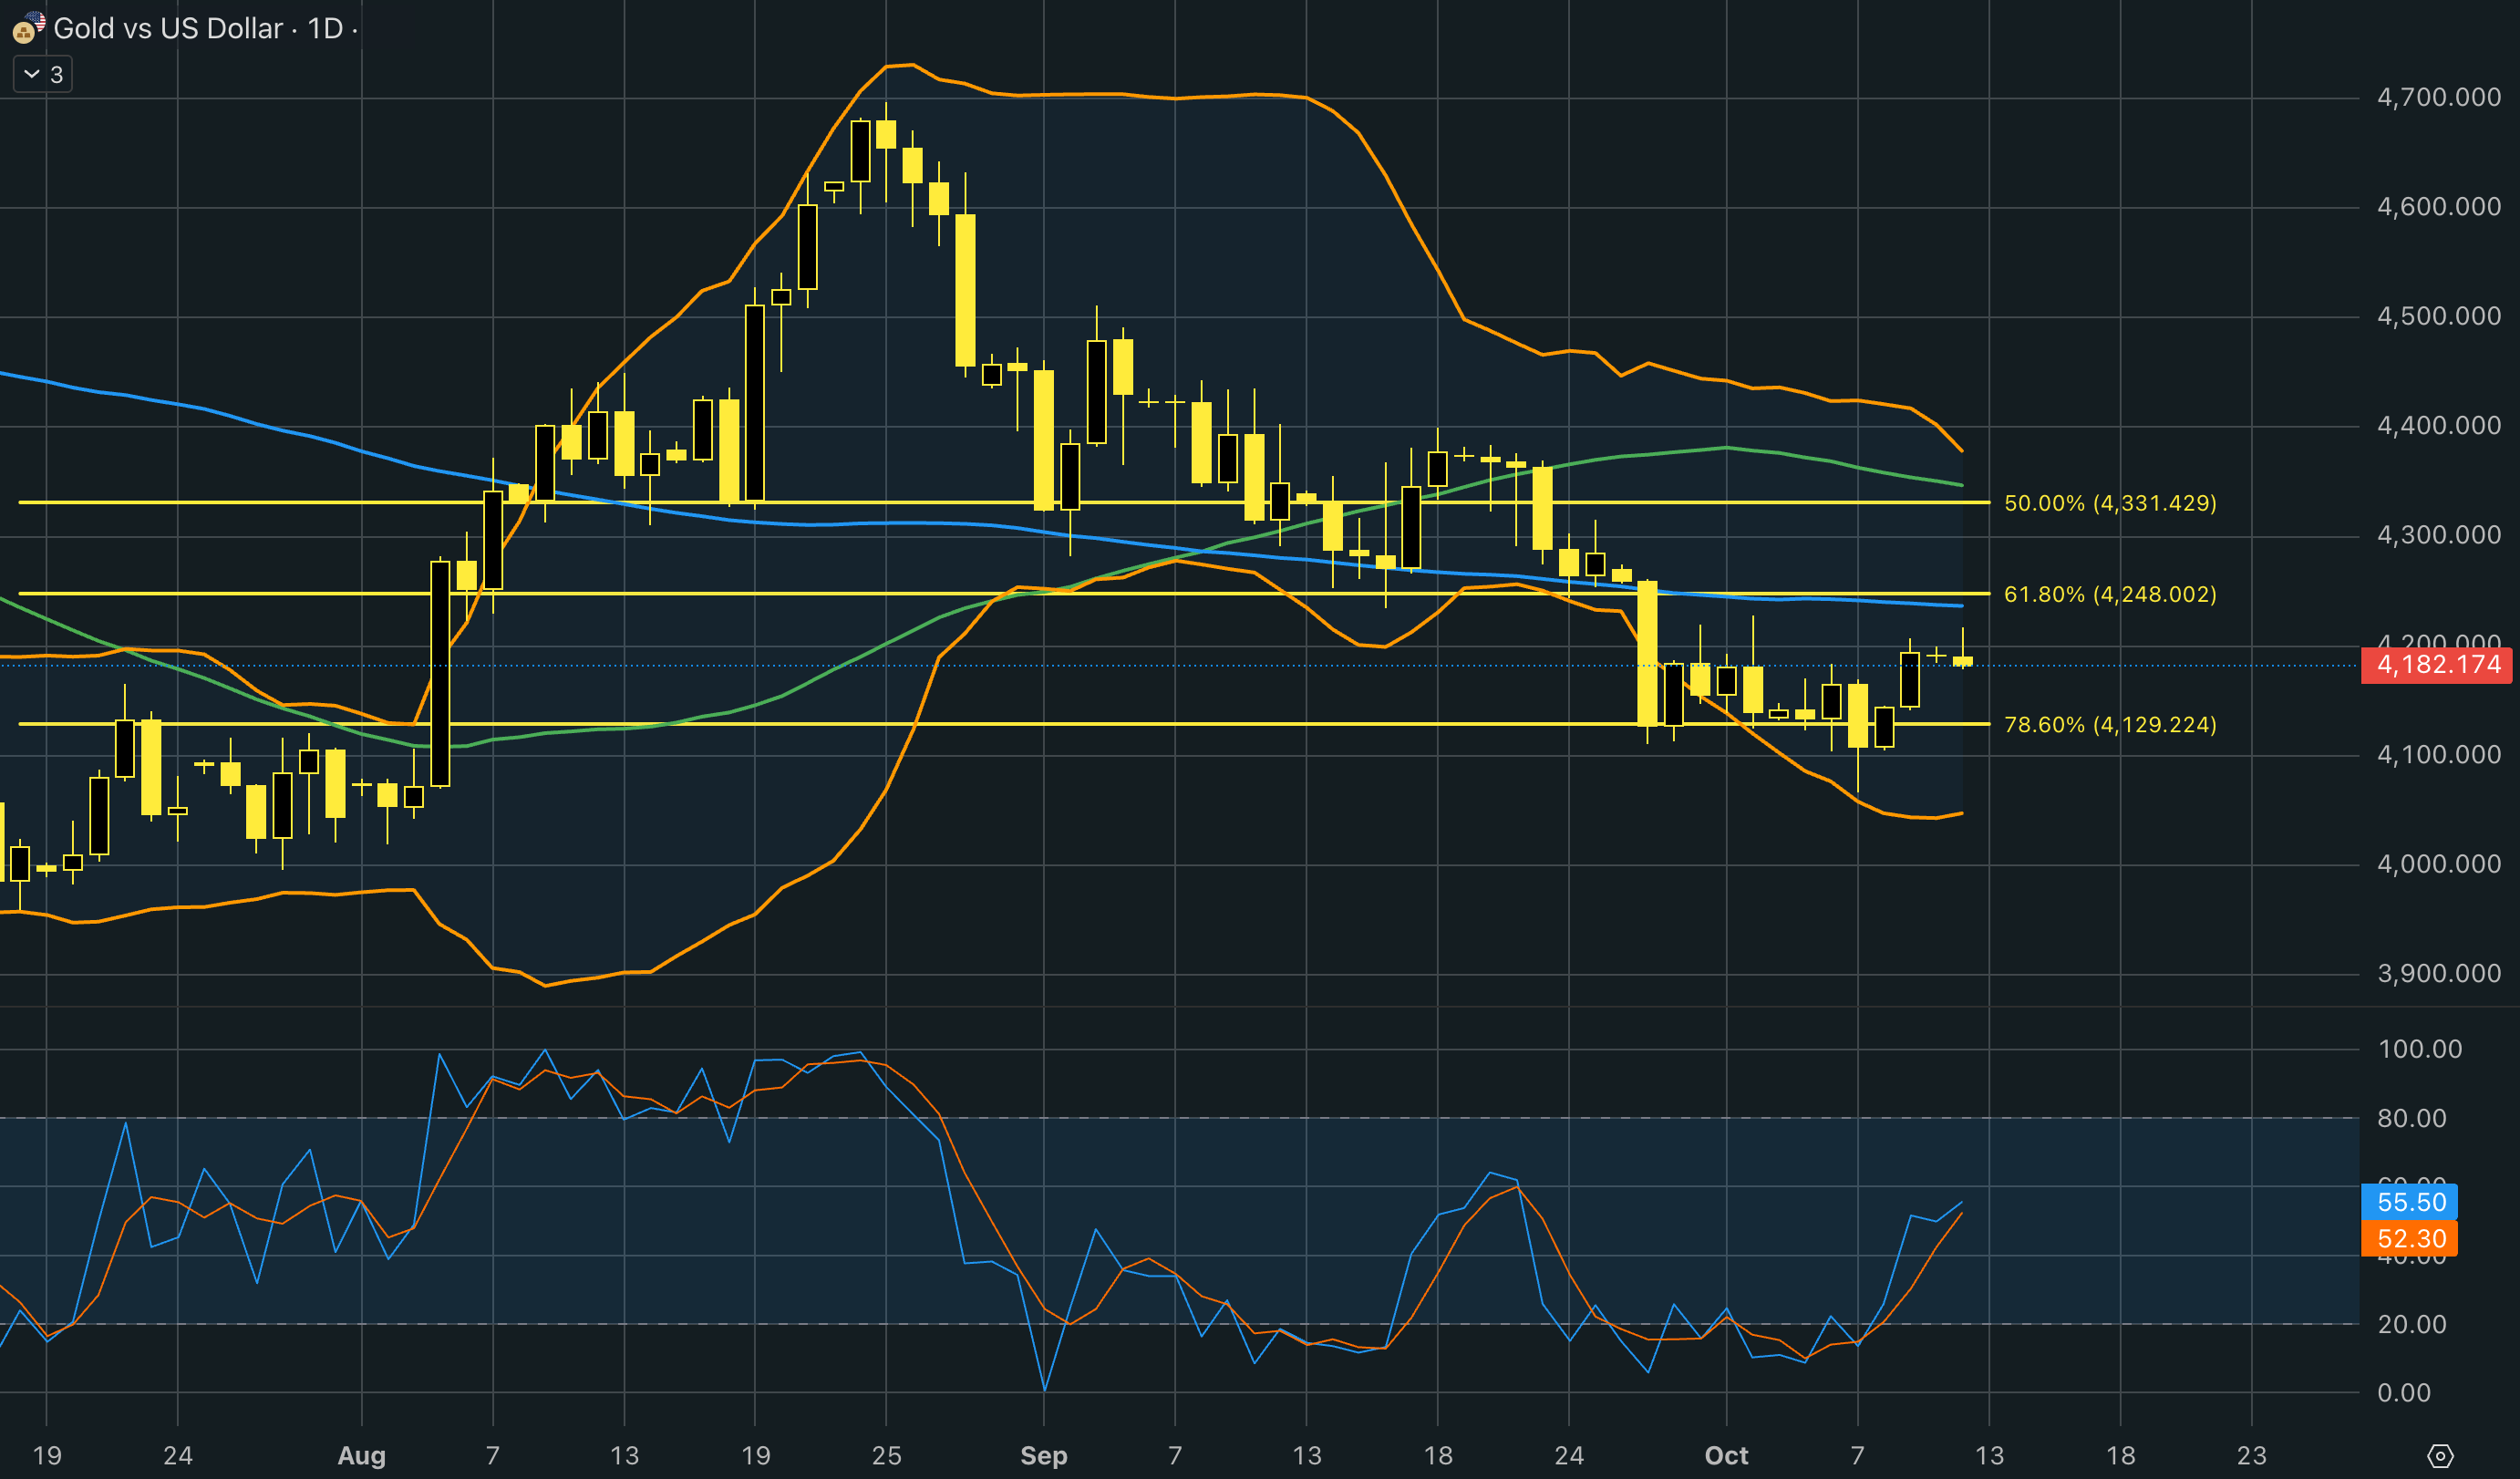The image size is (2520, 1479).
Task: Expand the indicators legend showing 3
Action: coord(42,75)
